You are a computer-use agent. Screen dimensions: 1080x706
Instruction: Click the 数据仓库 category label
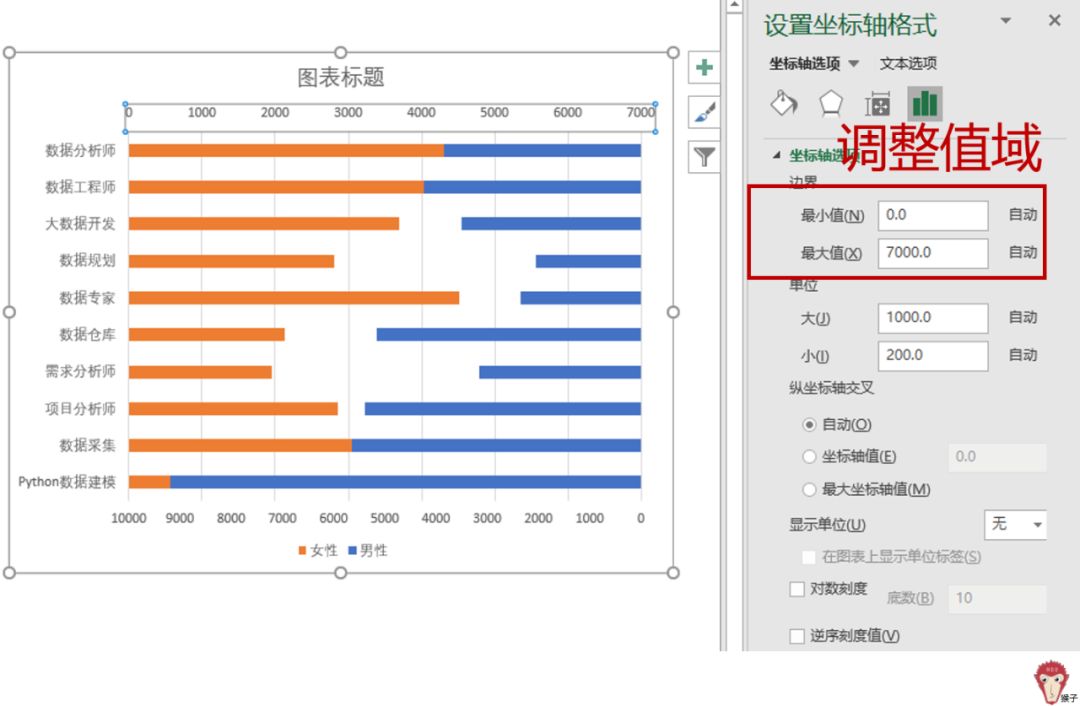pyautogui.click(x=87, y=335)
